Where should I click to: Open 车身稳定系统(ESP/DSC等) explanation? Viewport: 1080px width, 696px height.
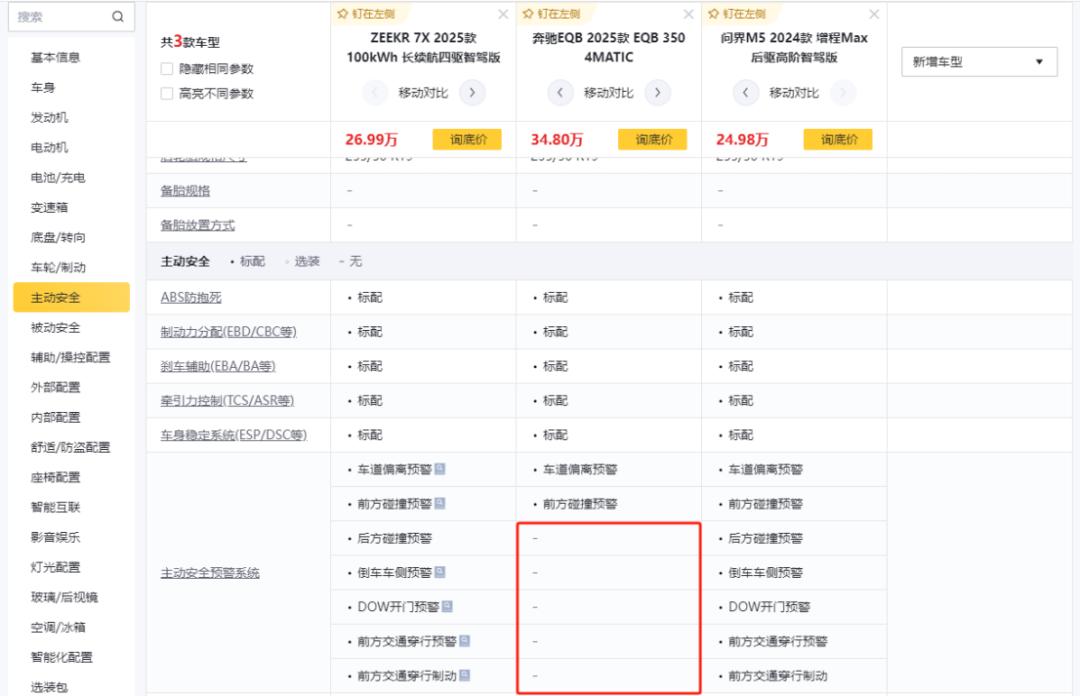point(233,435)
